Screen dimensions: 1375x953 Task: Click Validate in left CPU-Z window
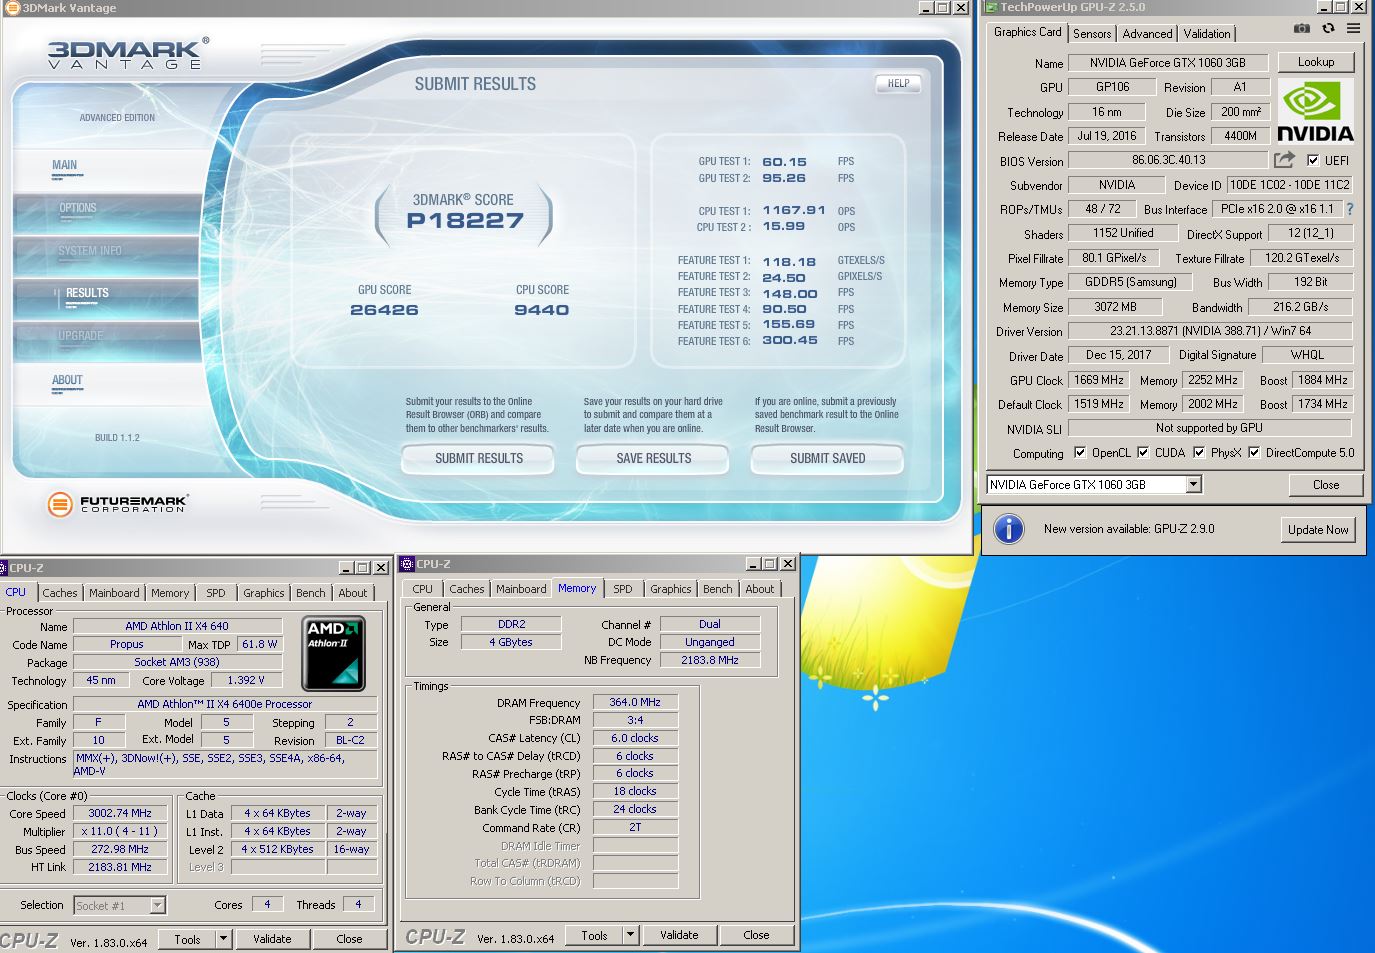[272, 939]
